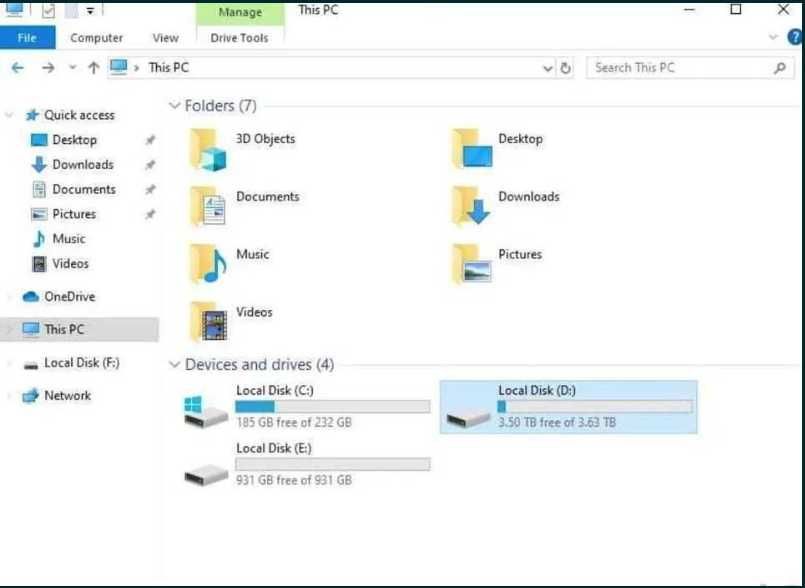The height and width of the screenshot is (588, 805).
Task: Open the Documents folder icon in Folders
Action: 208,206
